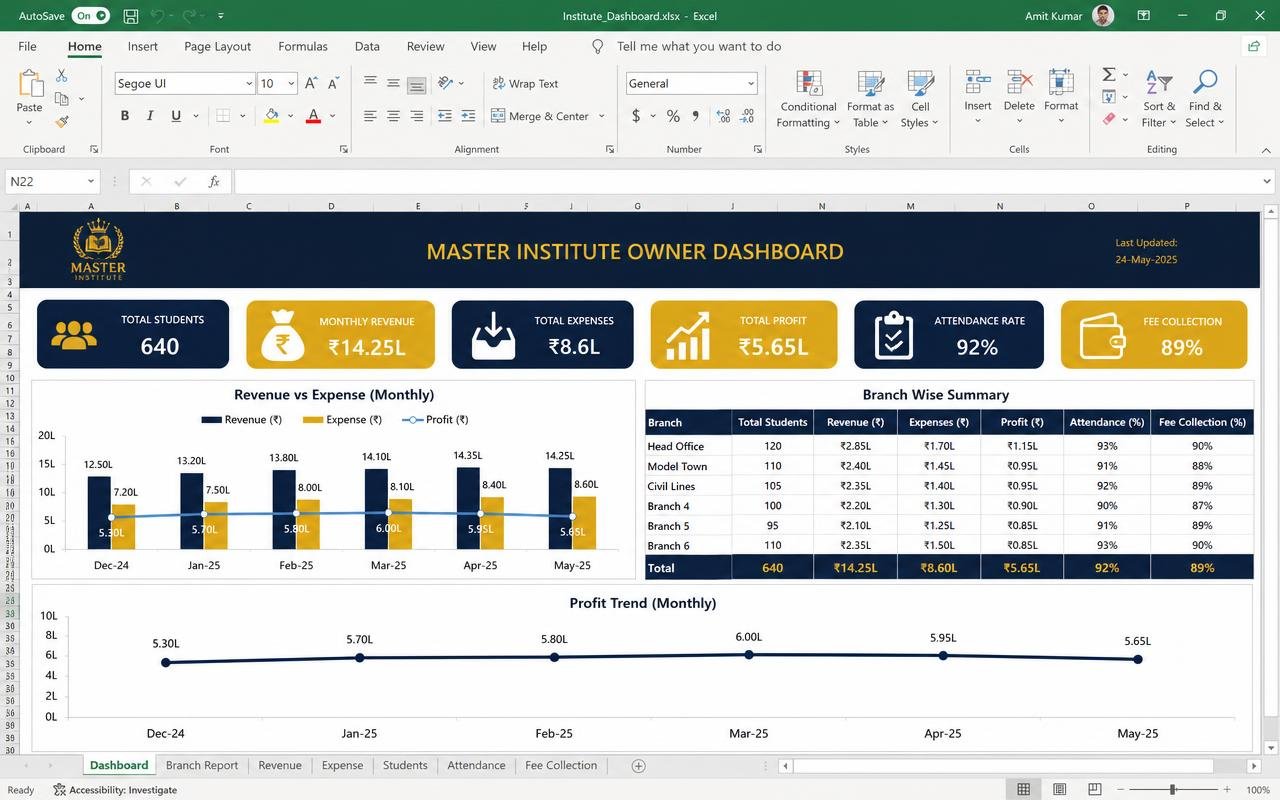Image resolution: width=1280 pixels, height=800 pixels.
Task: Click the zoom slider handle
Action: pos(1172,790)
